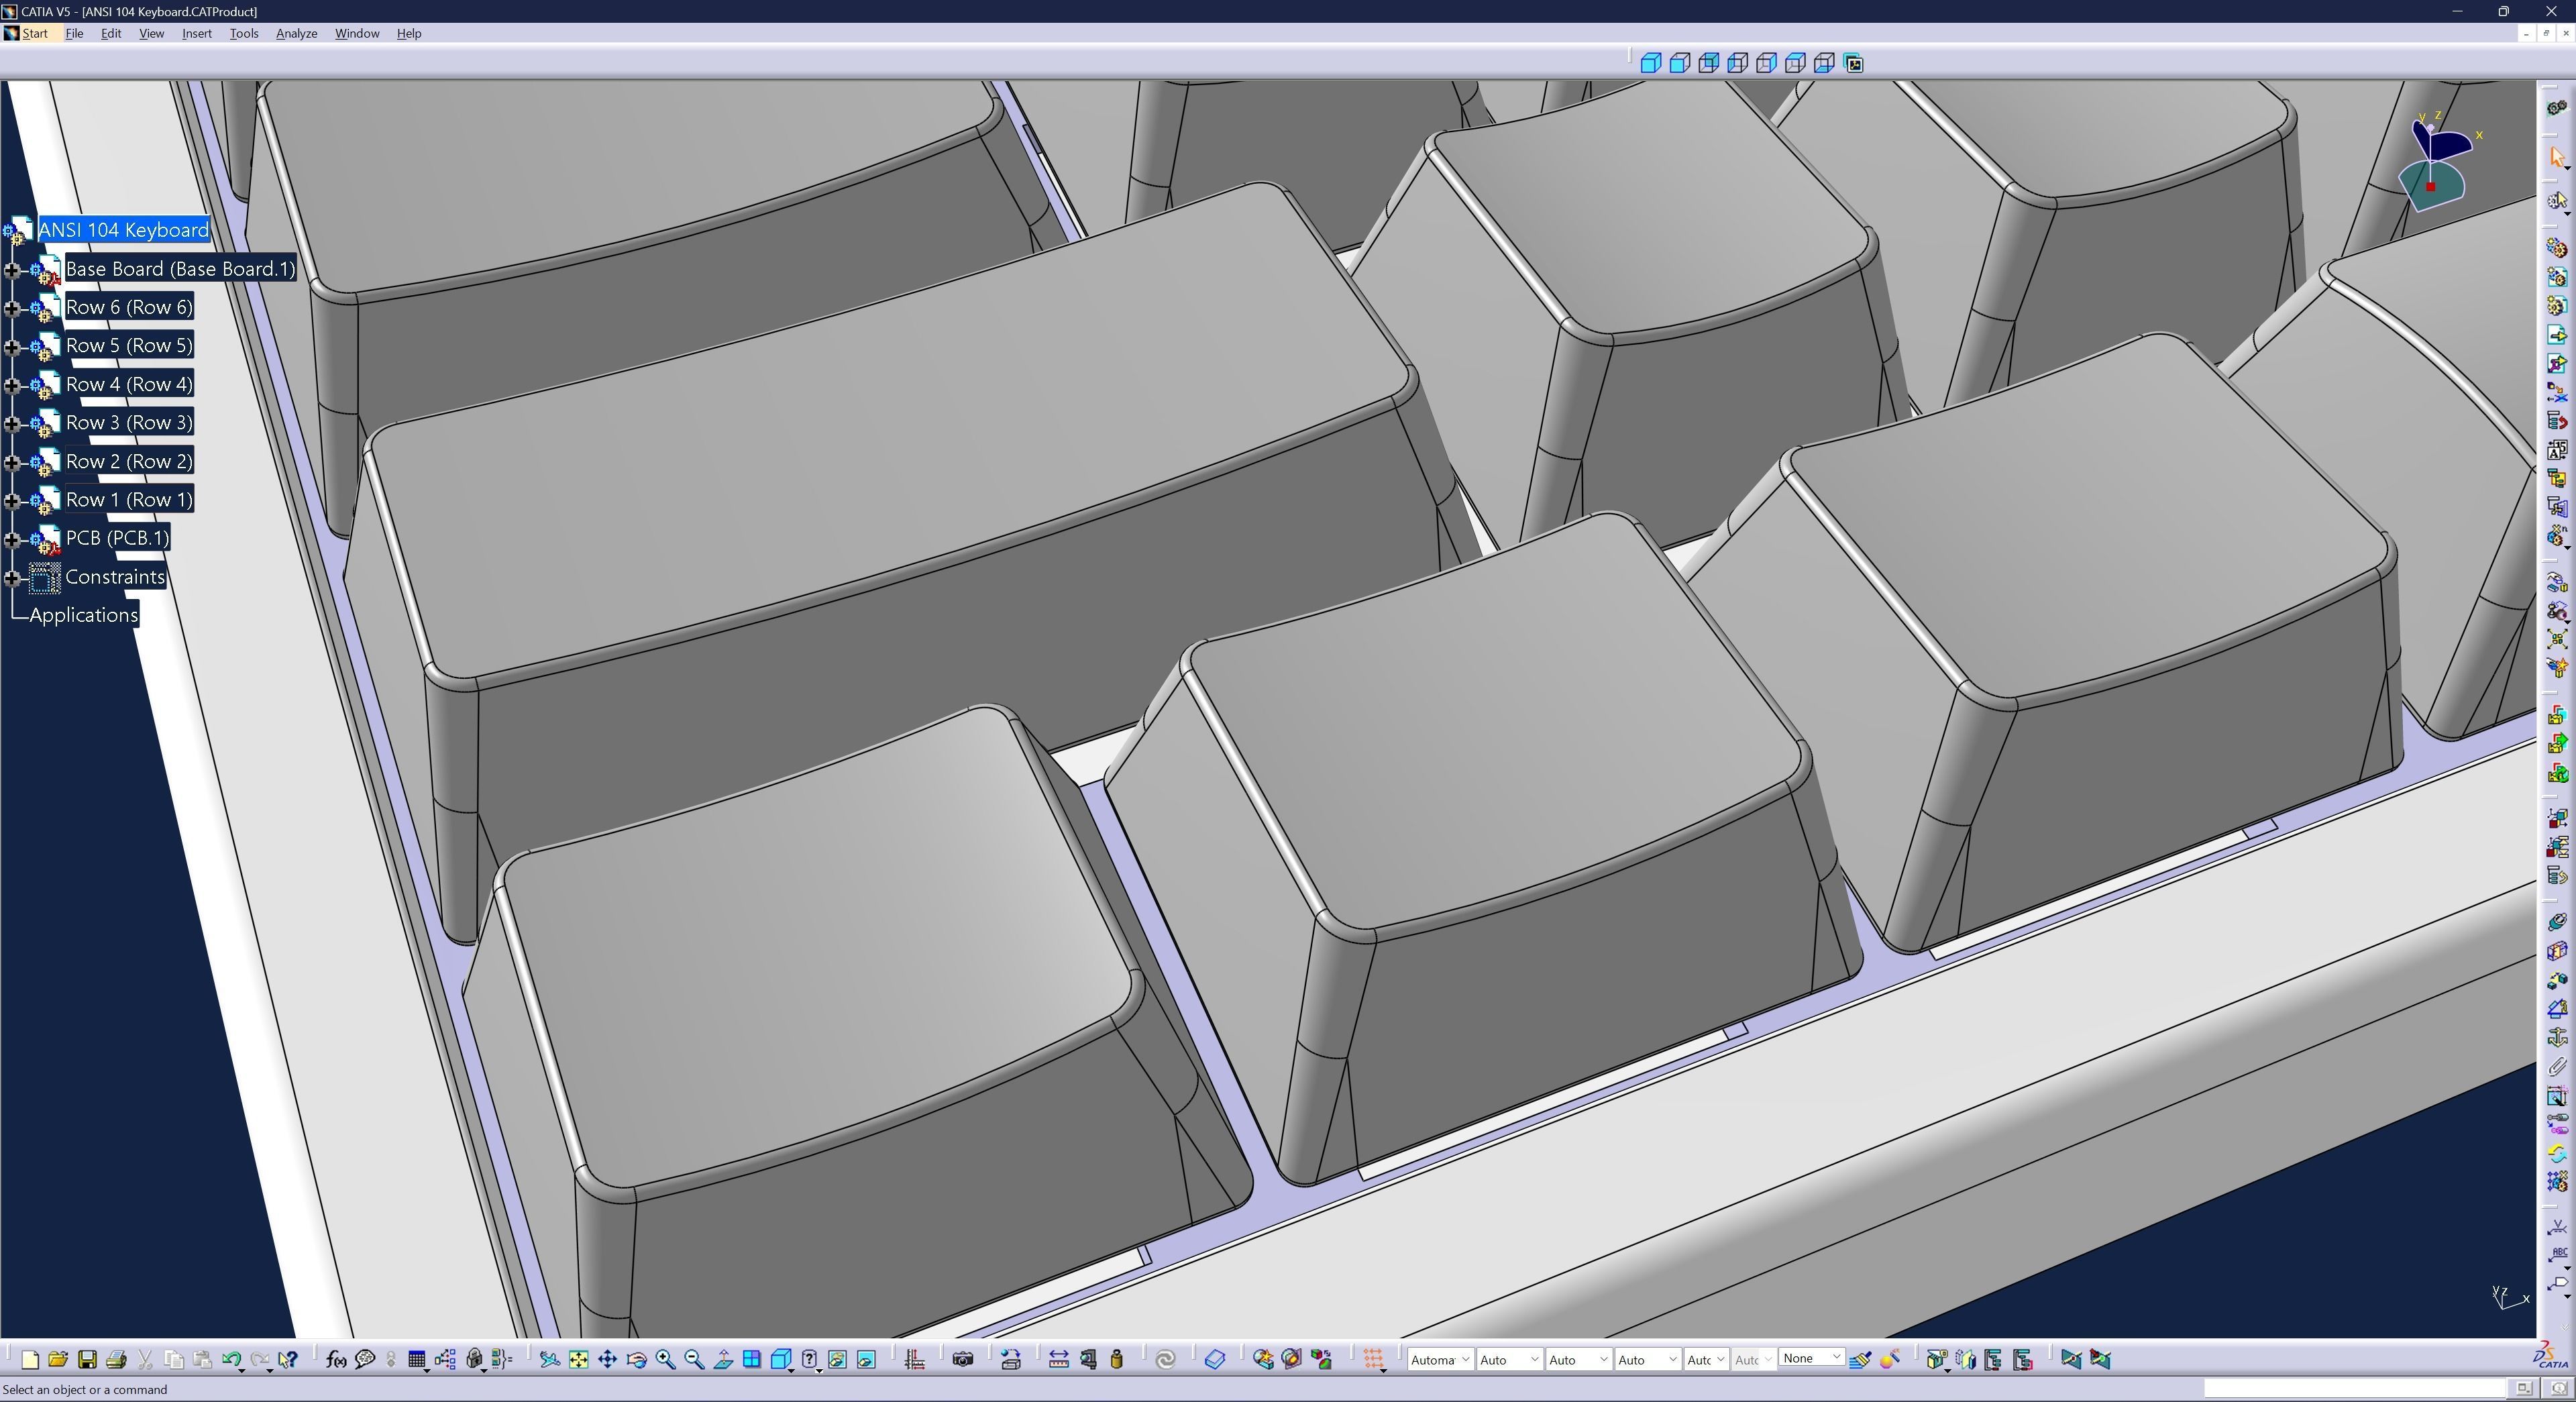Select Row 2 (Row 2) in tree
Image resolution: width=2576 pixels, height=1402 pixels.
coord(129,462)
